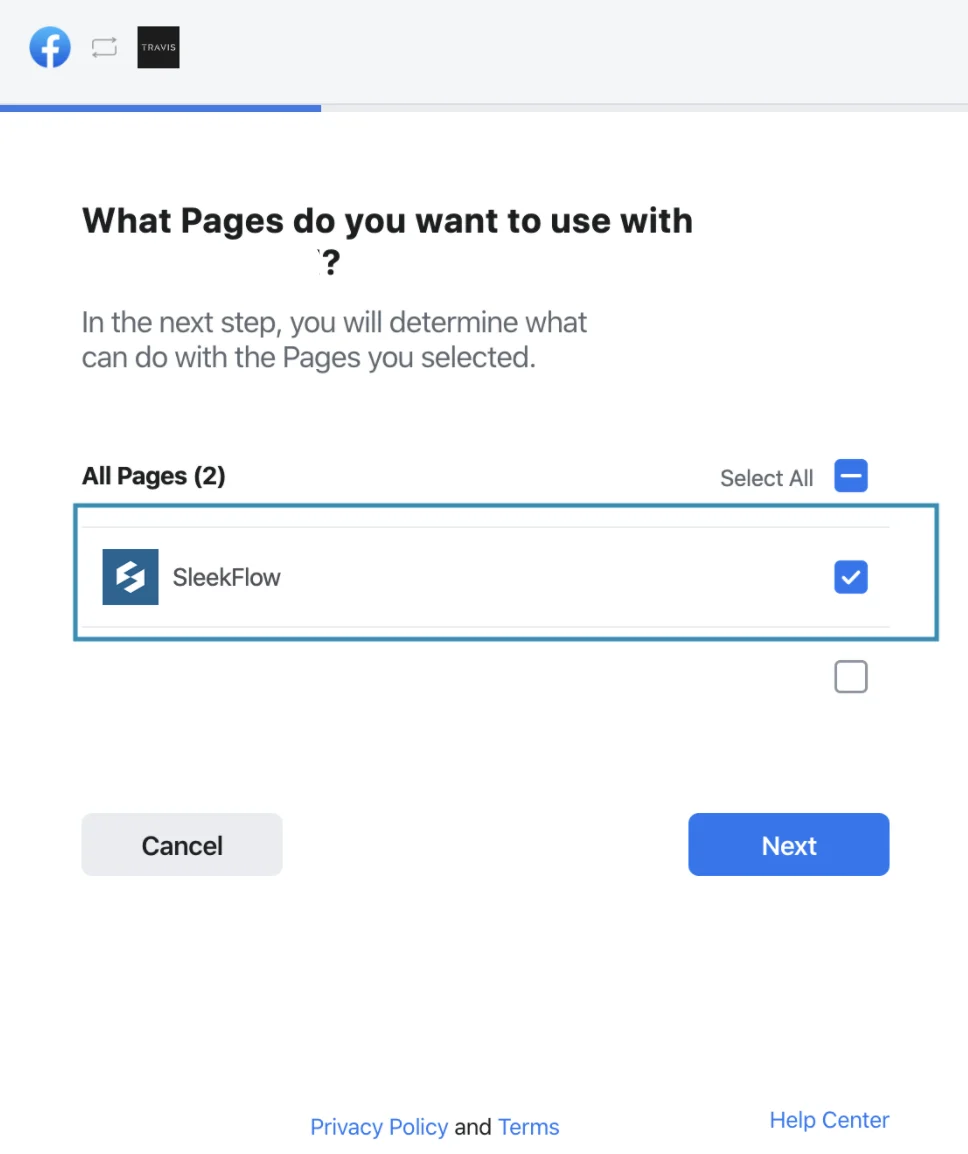
Task: Click the transfer arrows icon between logos
Action: [x=103, y=47]
